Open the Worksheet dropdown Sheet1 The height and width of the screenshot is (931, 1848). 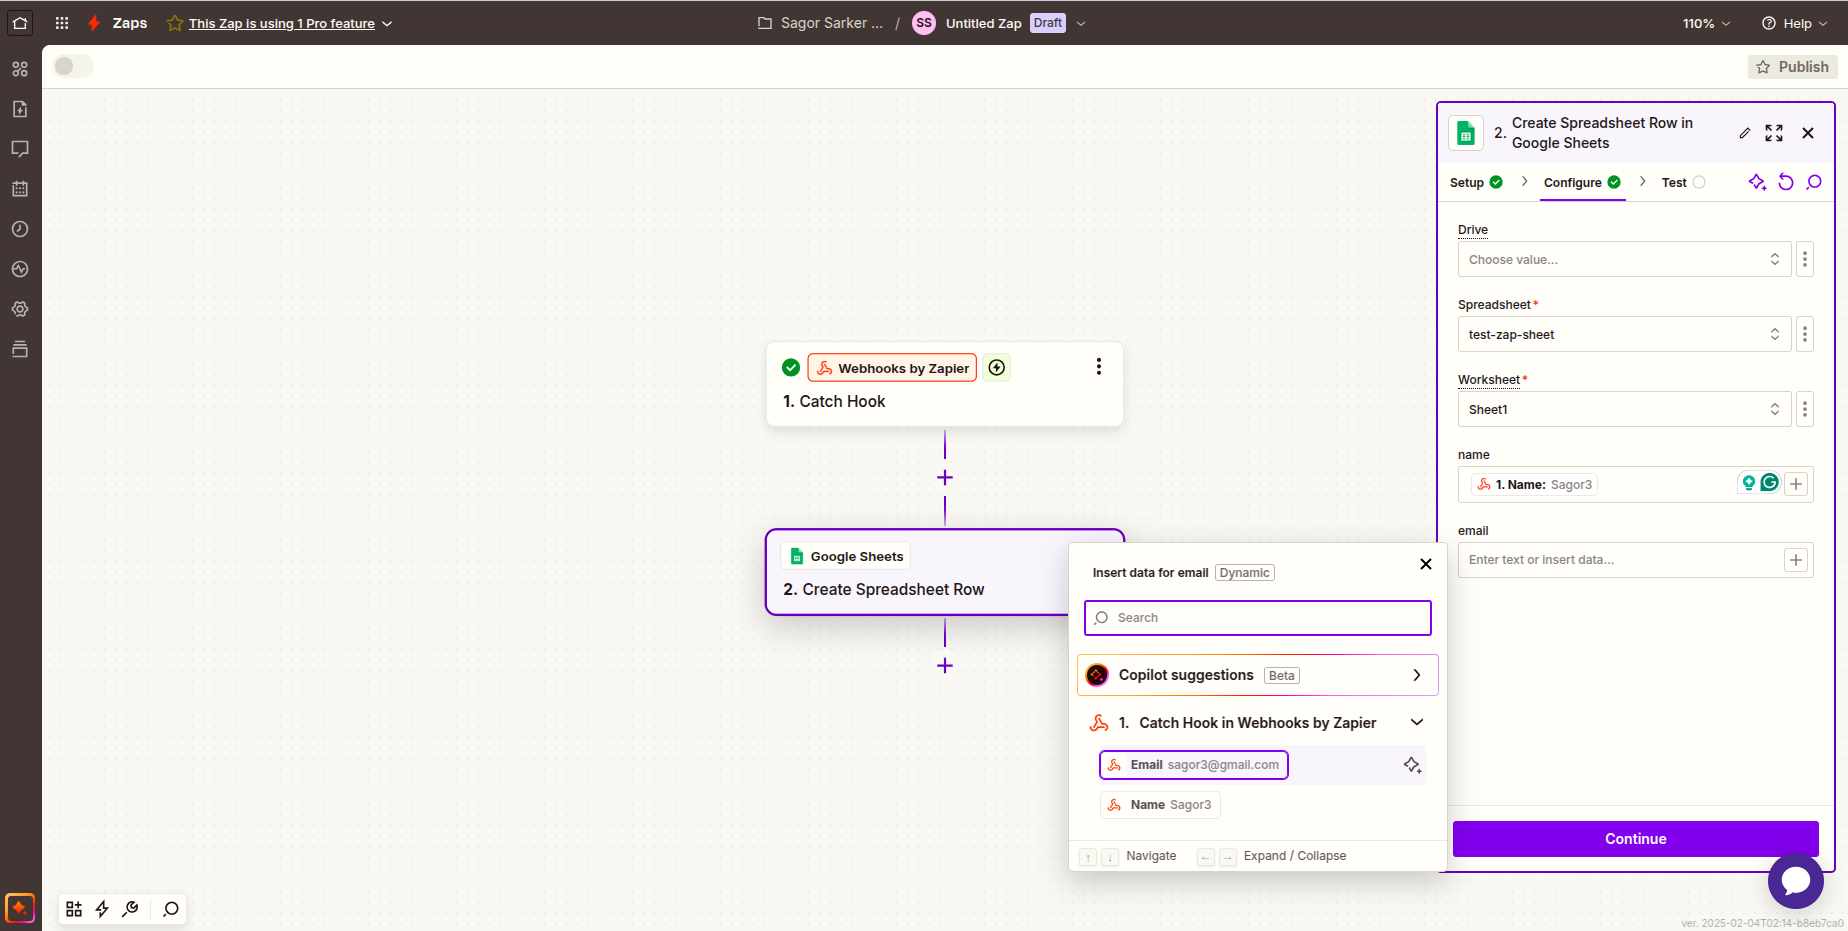[x=1624, y=409]
